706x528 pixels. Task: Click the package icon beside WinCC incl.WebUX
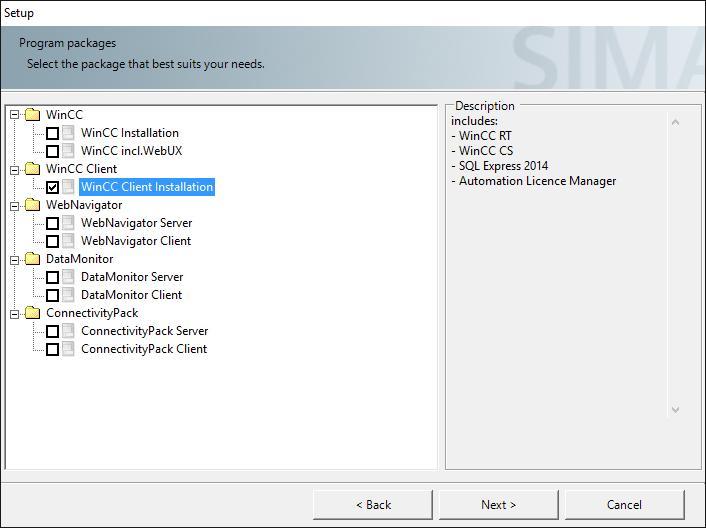pos(68,151)
